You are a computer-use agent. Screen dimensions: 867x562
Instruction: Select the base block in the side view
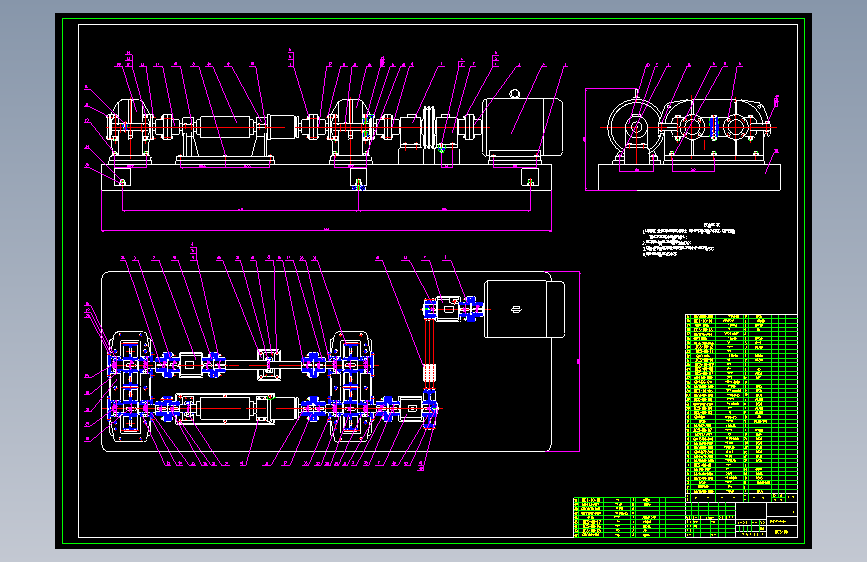coord(690,177)
